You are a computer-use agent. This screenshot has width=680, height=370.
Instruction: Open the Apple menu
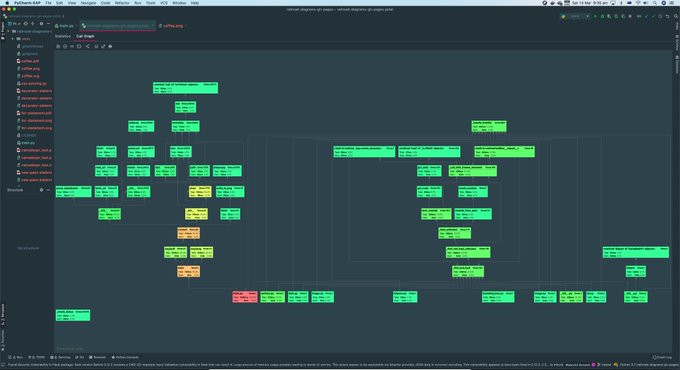tap(7, 3)
